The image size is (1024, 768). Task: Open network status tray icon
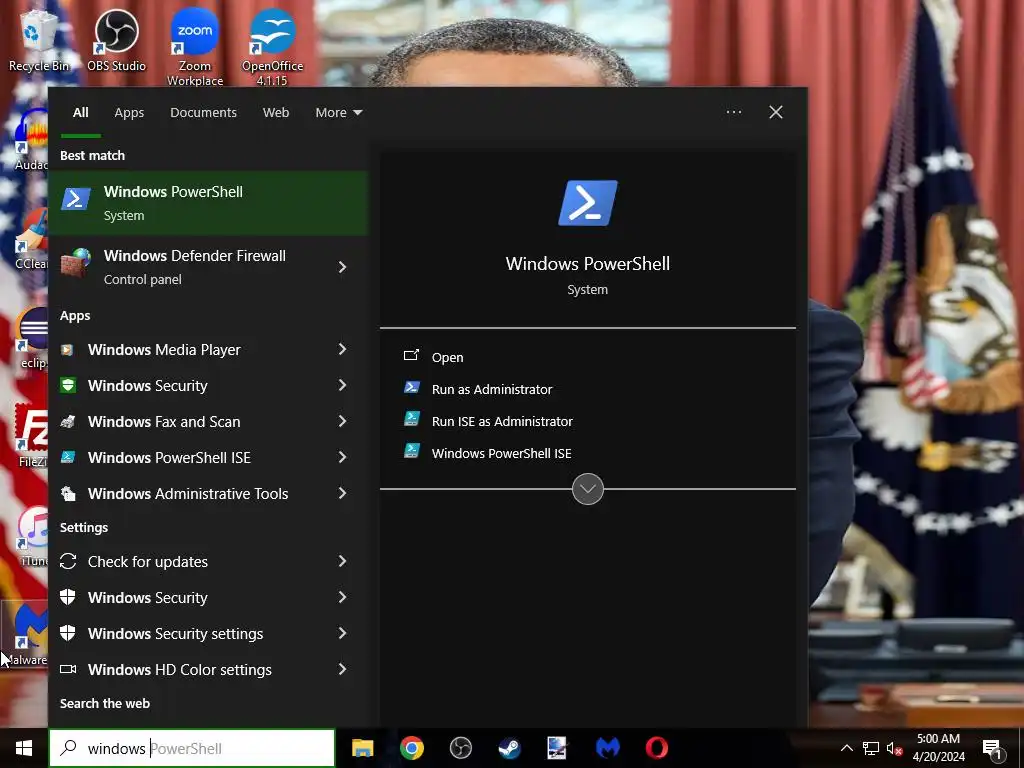point(871,748)
